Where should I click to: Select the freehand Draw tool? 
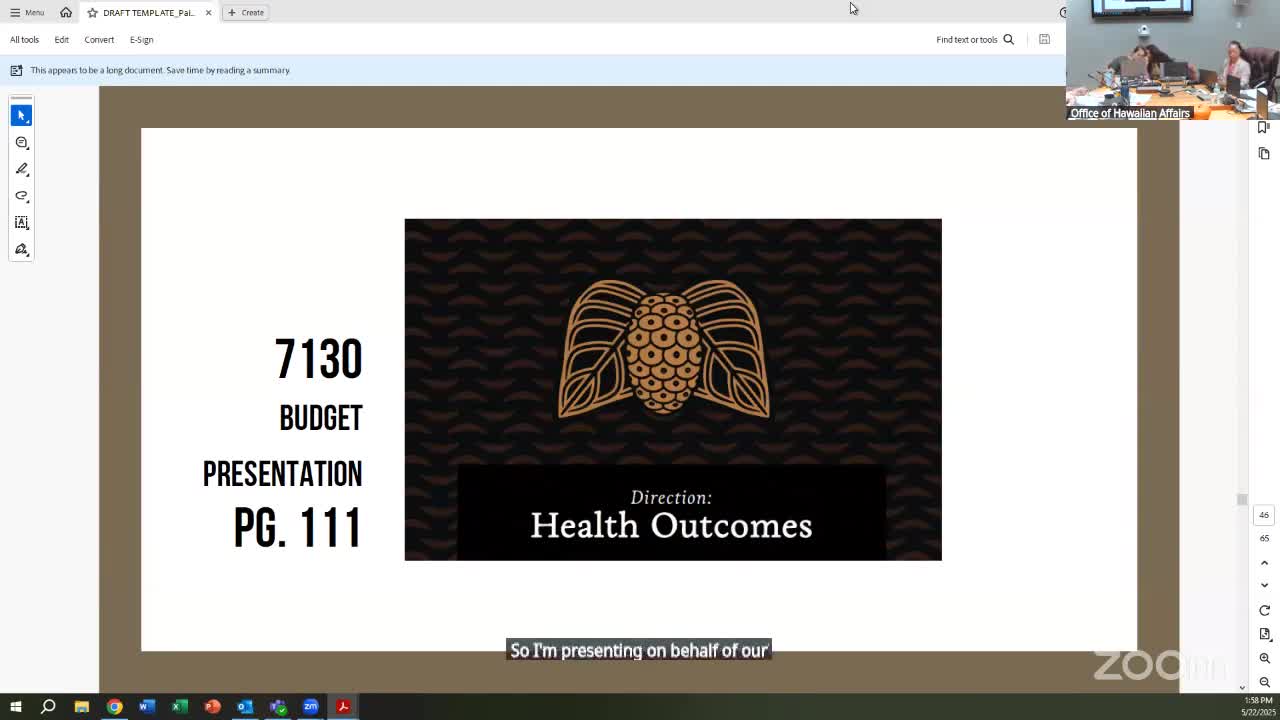pyautogui.click(x=21, y=196)
